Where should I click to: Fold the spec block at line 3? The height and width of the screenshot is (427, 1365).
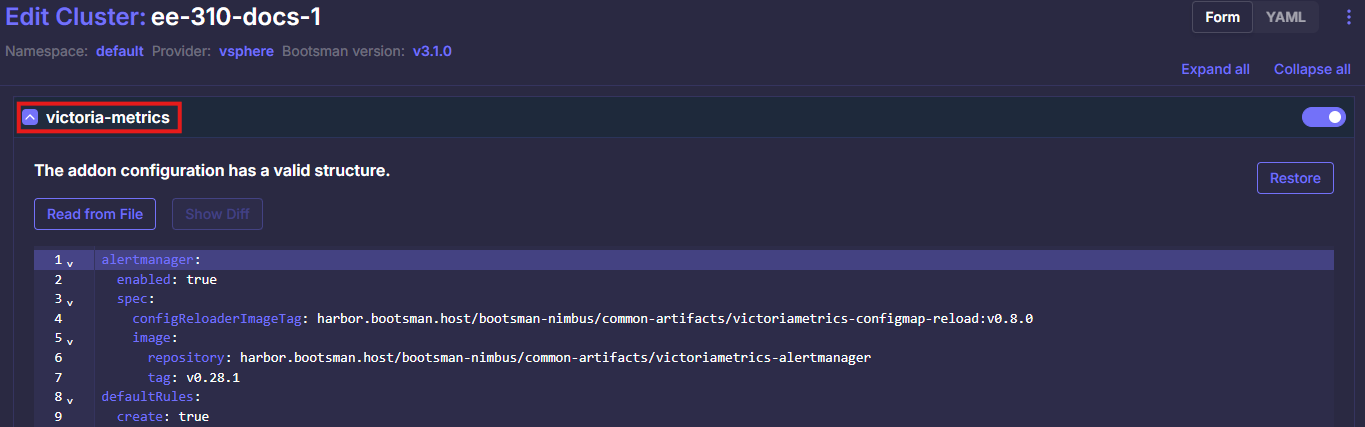(x=70, y=301)
